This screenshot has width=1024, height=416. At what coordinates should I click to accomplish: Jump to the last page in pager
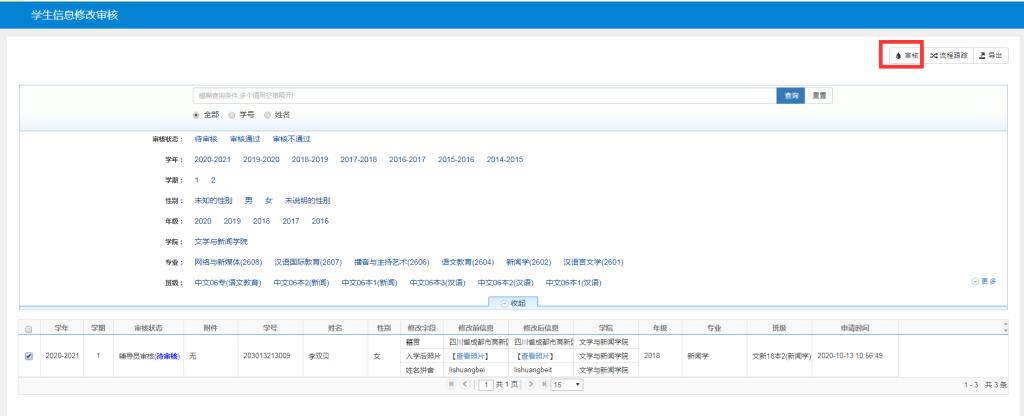[x=544, y=384]
